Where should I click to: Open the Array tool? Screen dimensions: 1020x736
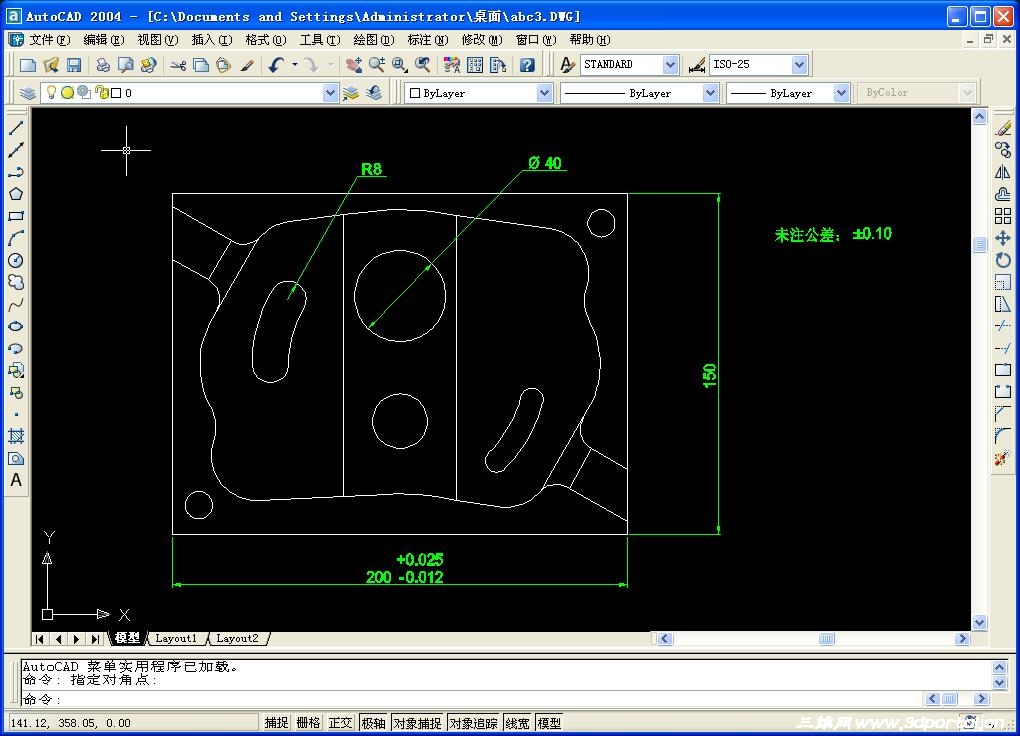(1003, 216)
